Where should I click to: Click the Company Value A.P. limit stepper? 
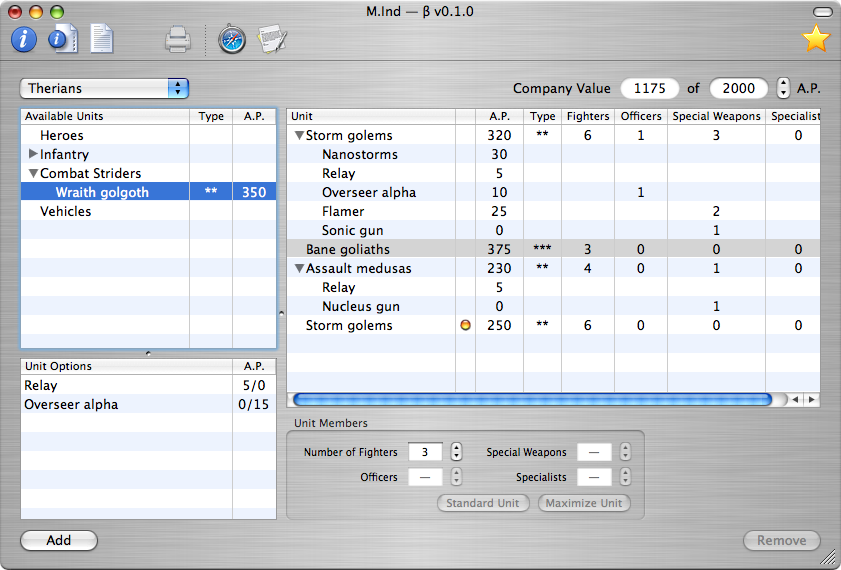pos(783,88)
